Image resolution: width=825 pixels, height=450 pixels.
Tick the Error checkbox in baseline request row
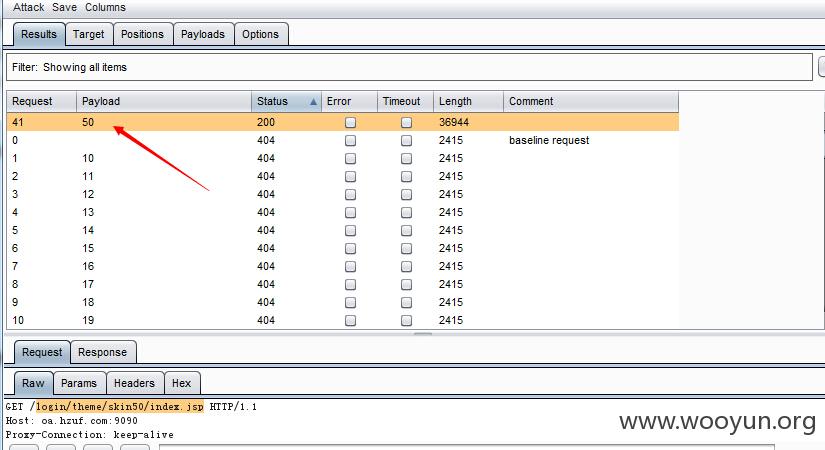pos(350,141)
